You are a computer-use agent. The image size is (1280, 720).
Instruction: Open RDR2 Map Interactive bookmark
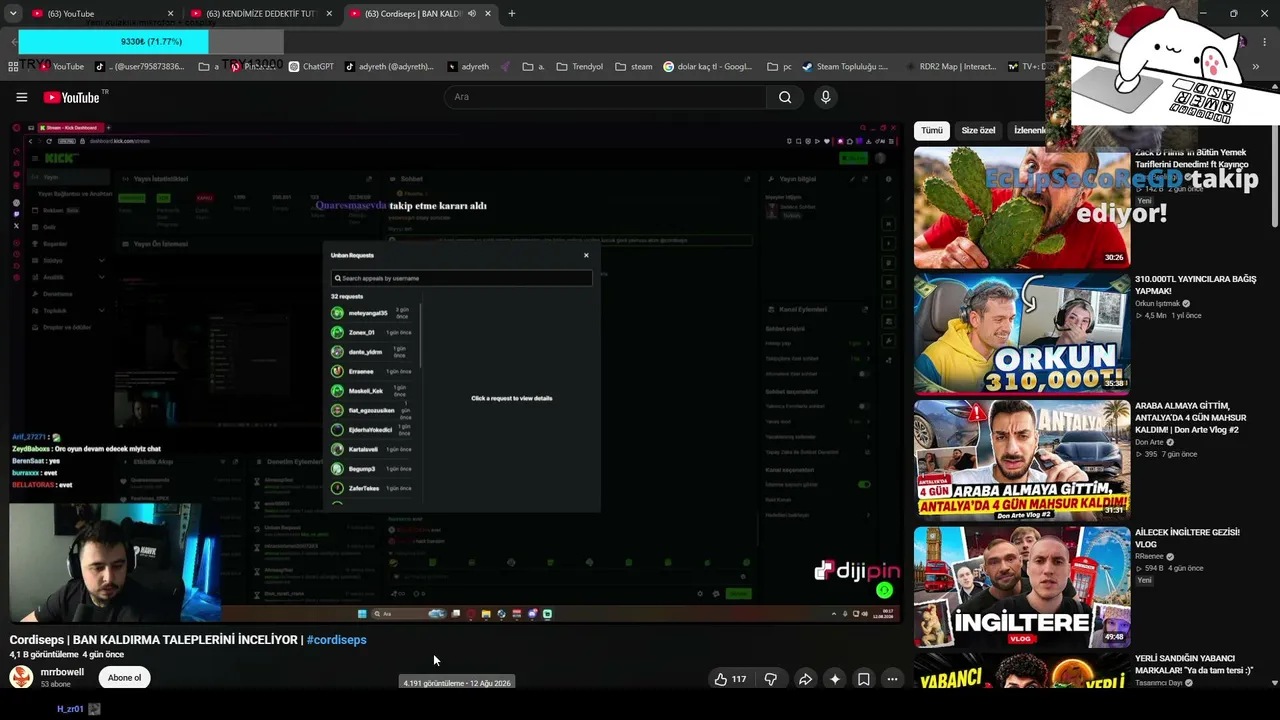[x=950, y=67]
